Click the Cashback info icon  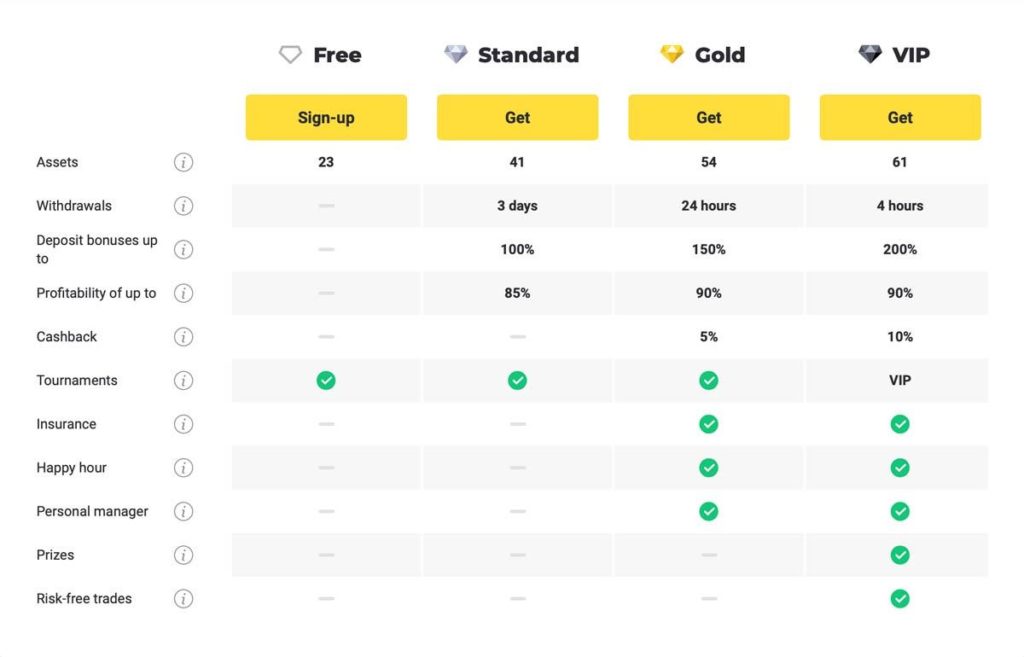184,337
